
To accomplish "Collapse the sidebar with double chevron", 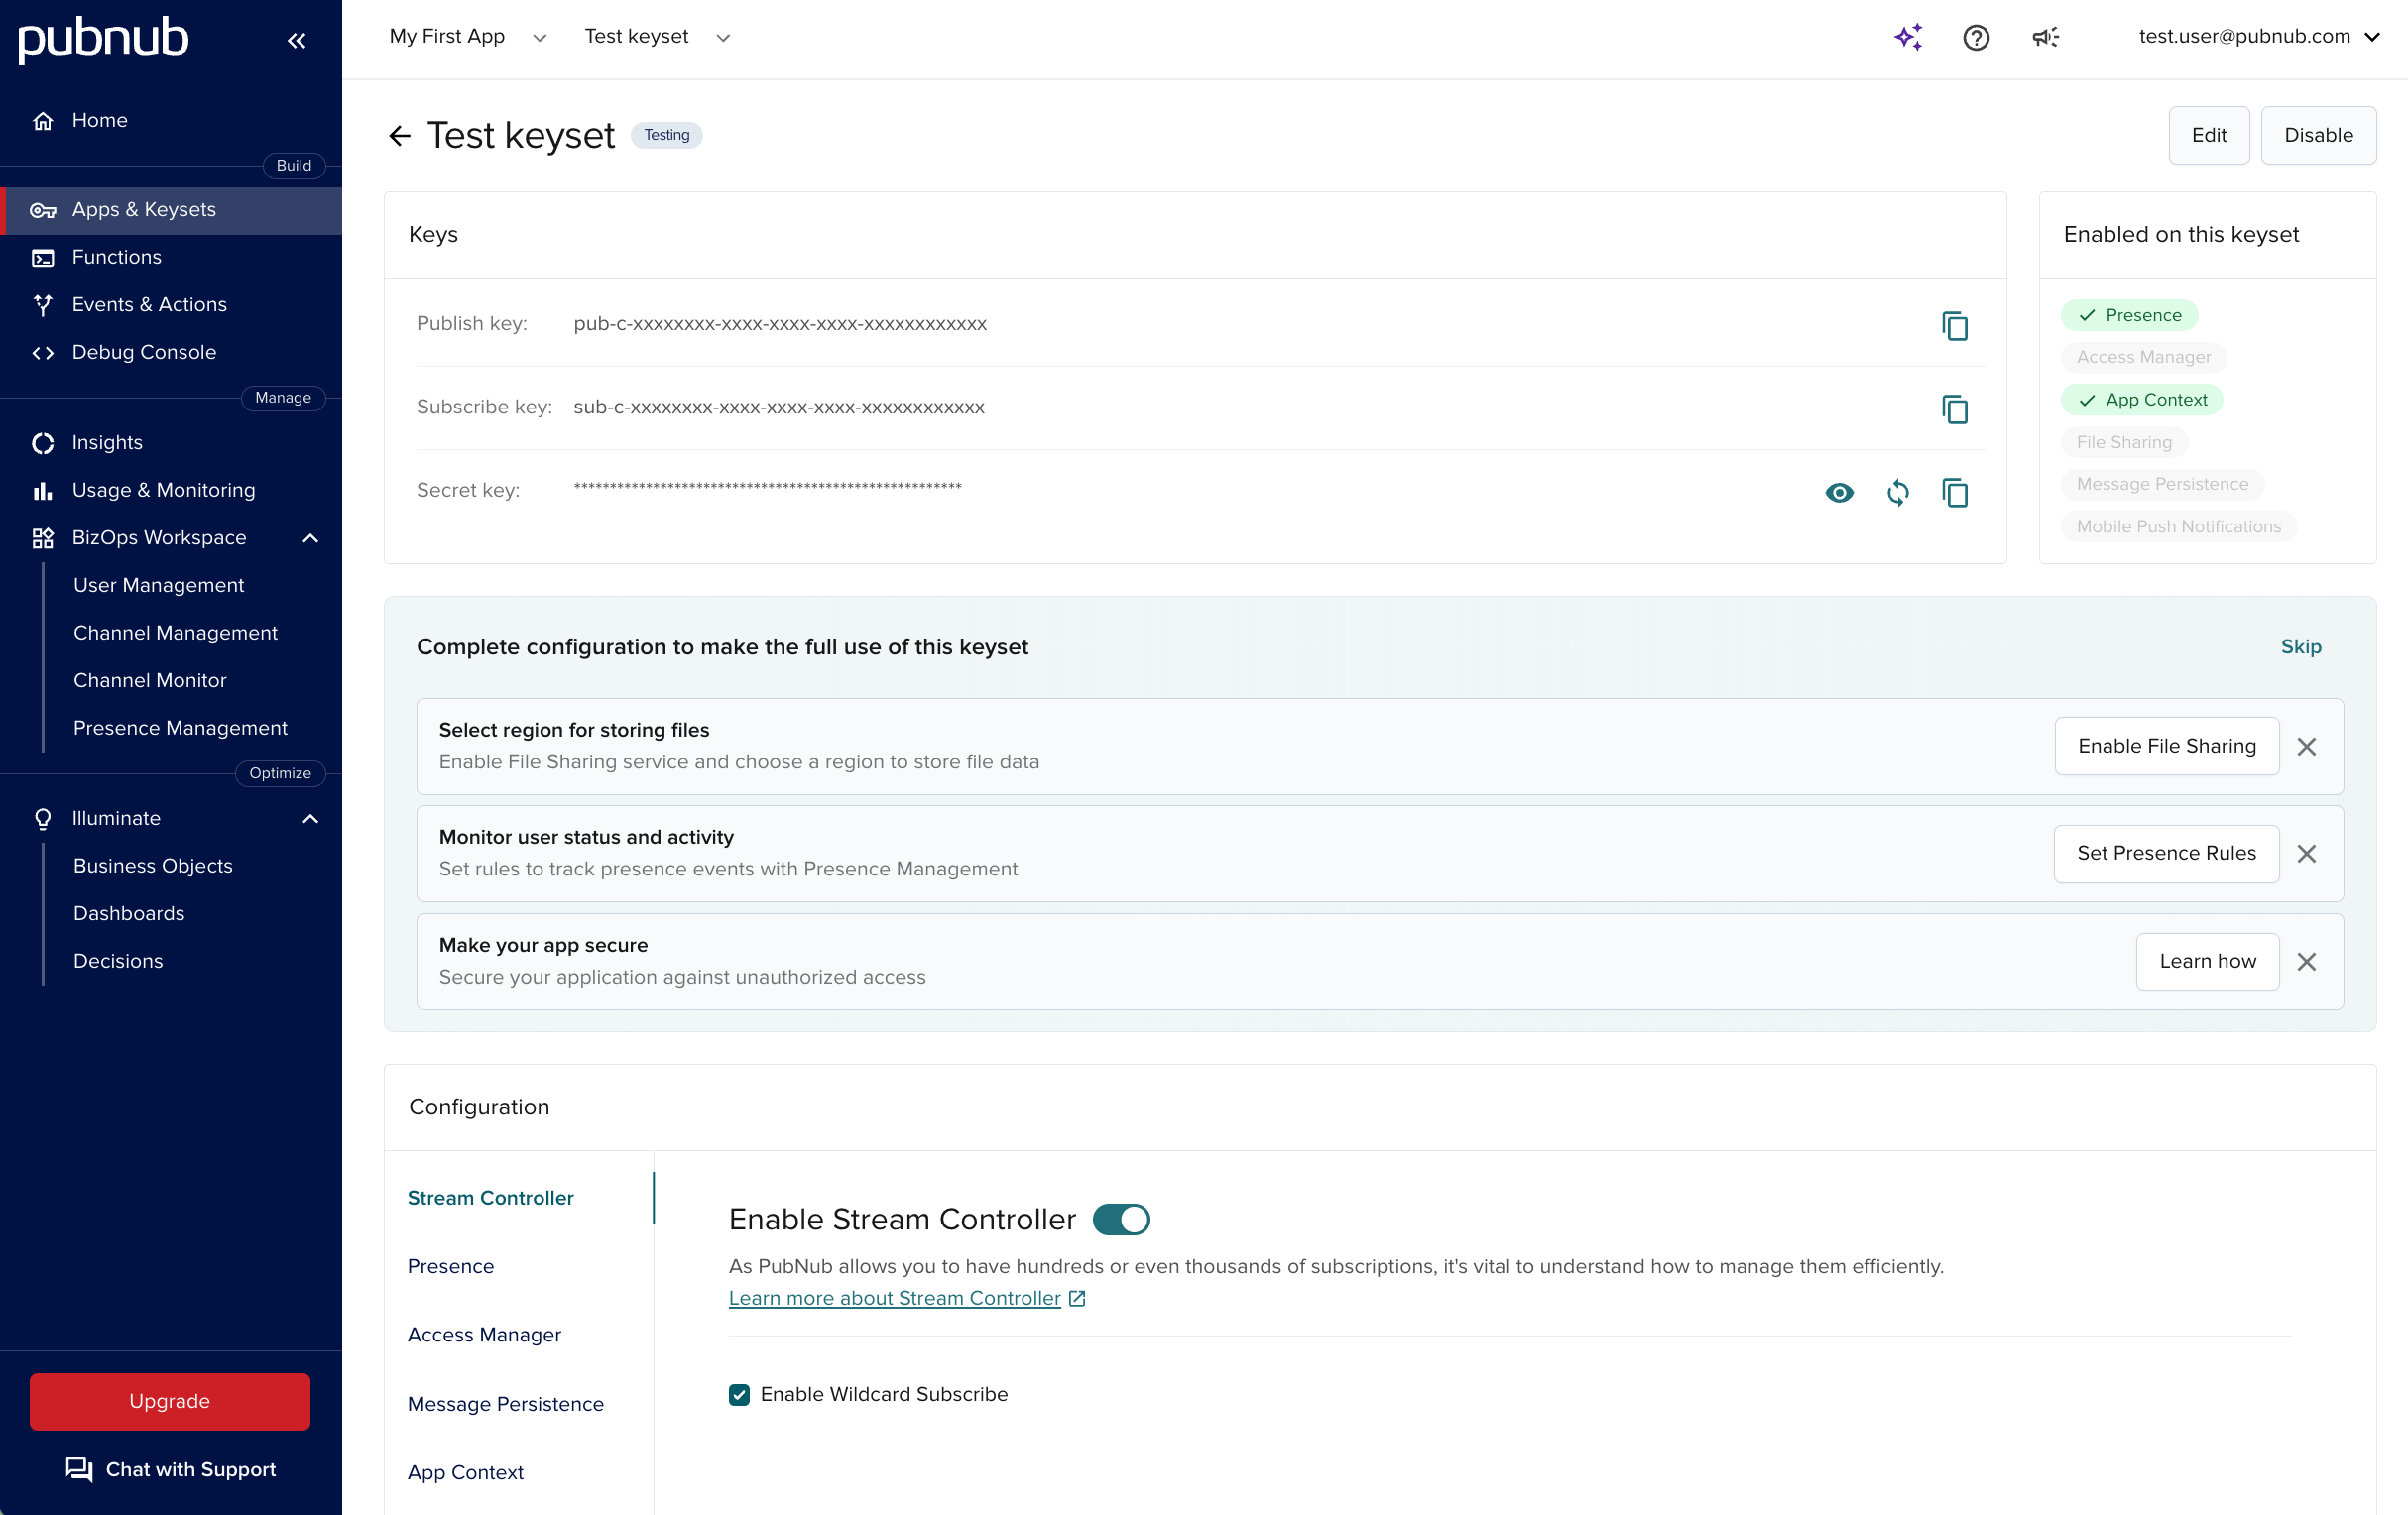I will (296, 40).
